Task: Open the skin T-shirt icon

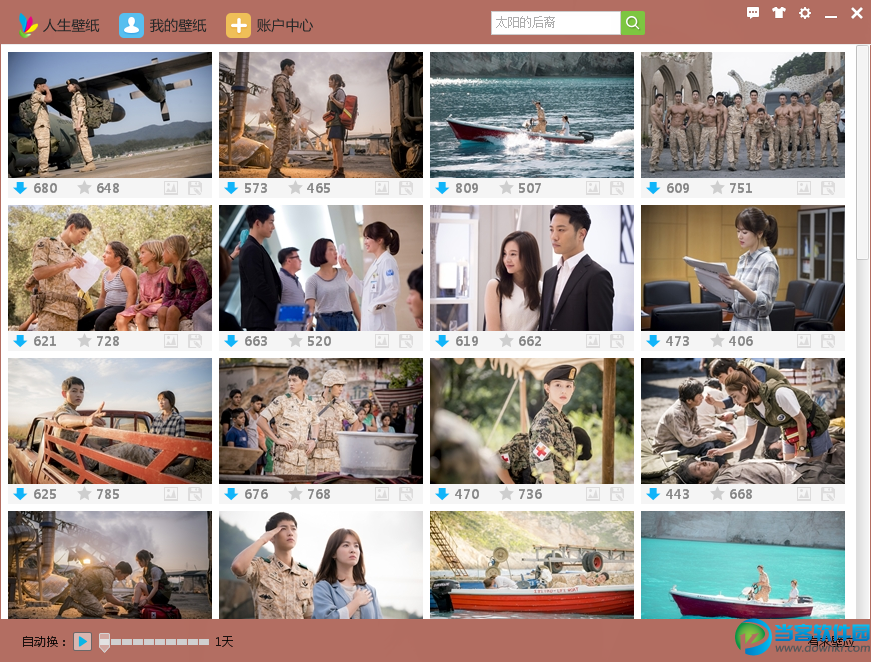Action: tap(779, 13)
